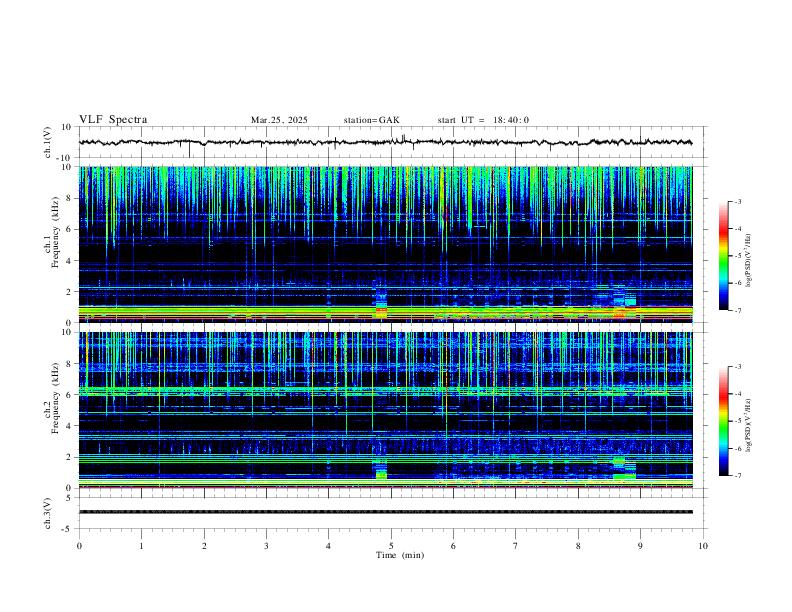The height and width of the screenshot is (612, 792).
Task: Click the '-3' value on ch.1 color scale
Action: pyautogui.click(x=738, y=201)
